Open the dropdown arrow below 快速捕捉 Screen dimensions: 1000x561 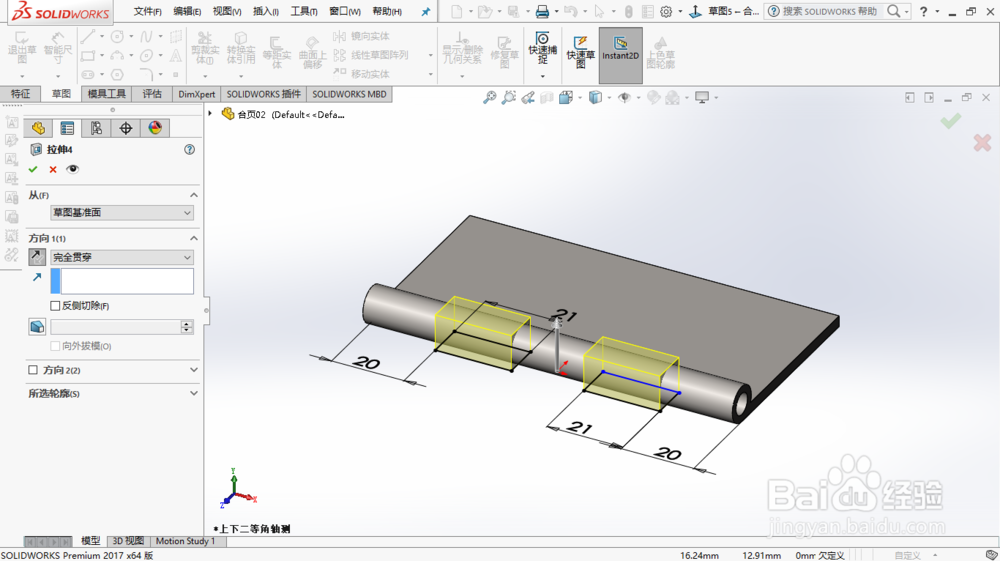click(x=543, y=76)
